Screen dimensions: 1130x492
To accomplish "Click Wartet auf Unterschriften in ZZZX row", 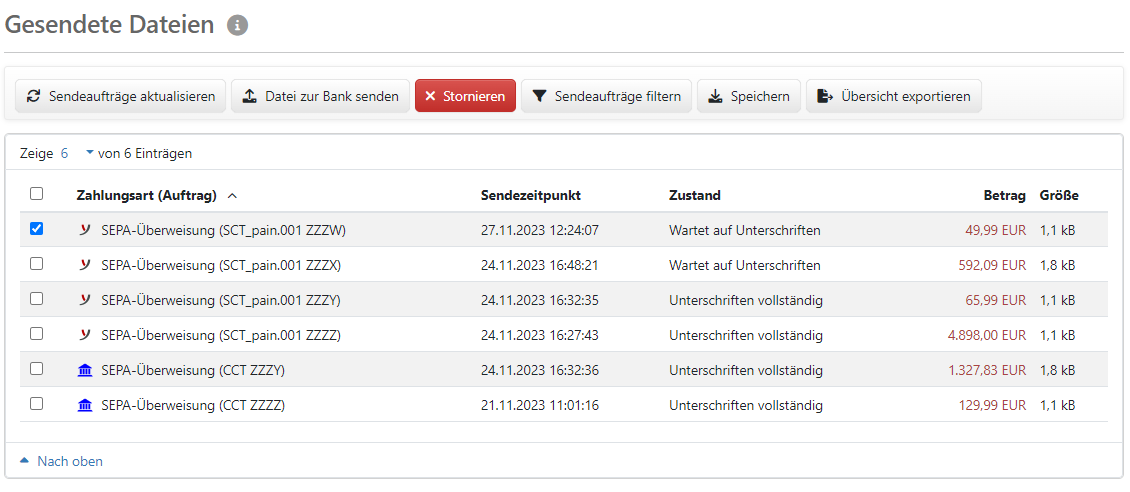I will click(x=744, y=265).
